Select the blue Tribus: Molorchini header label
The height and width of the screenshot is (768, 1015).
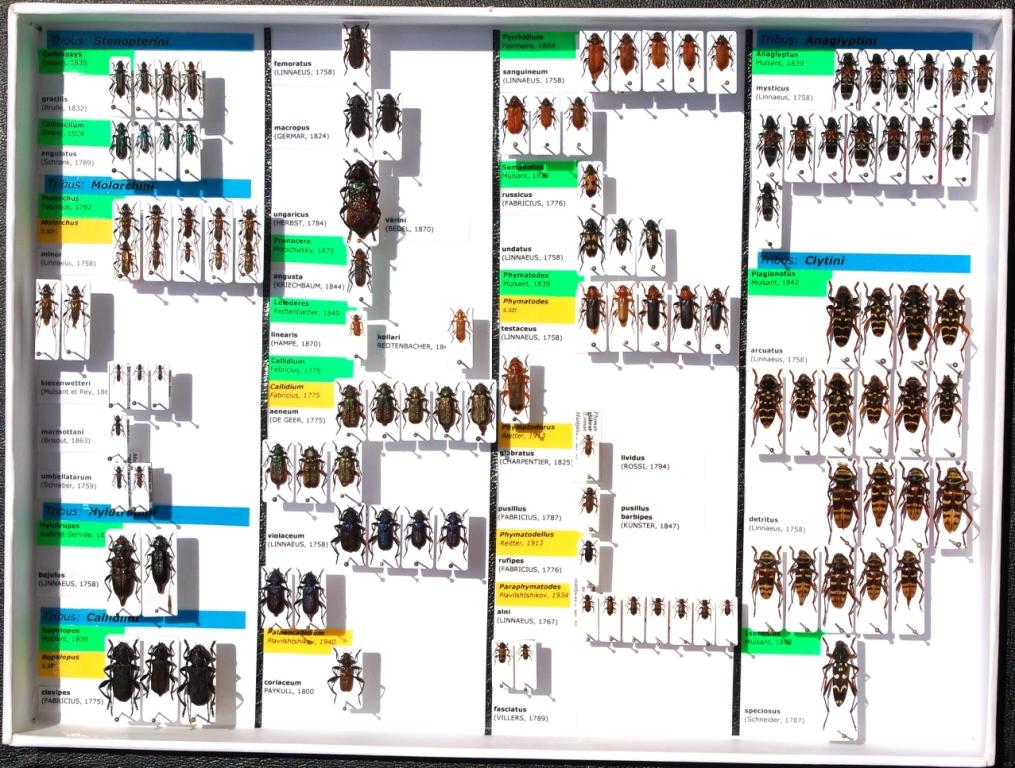(x=146, y=187)
